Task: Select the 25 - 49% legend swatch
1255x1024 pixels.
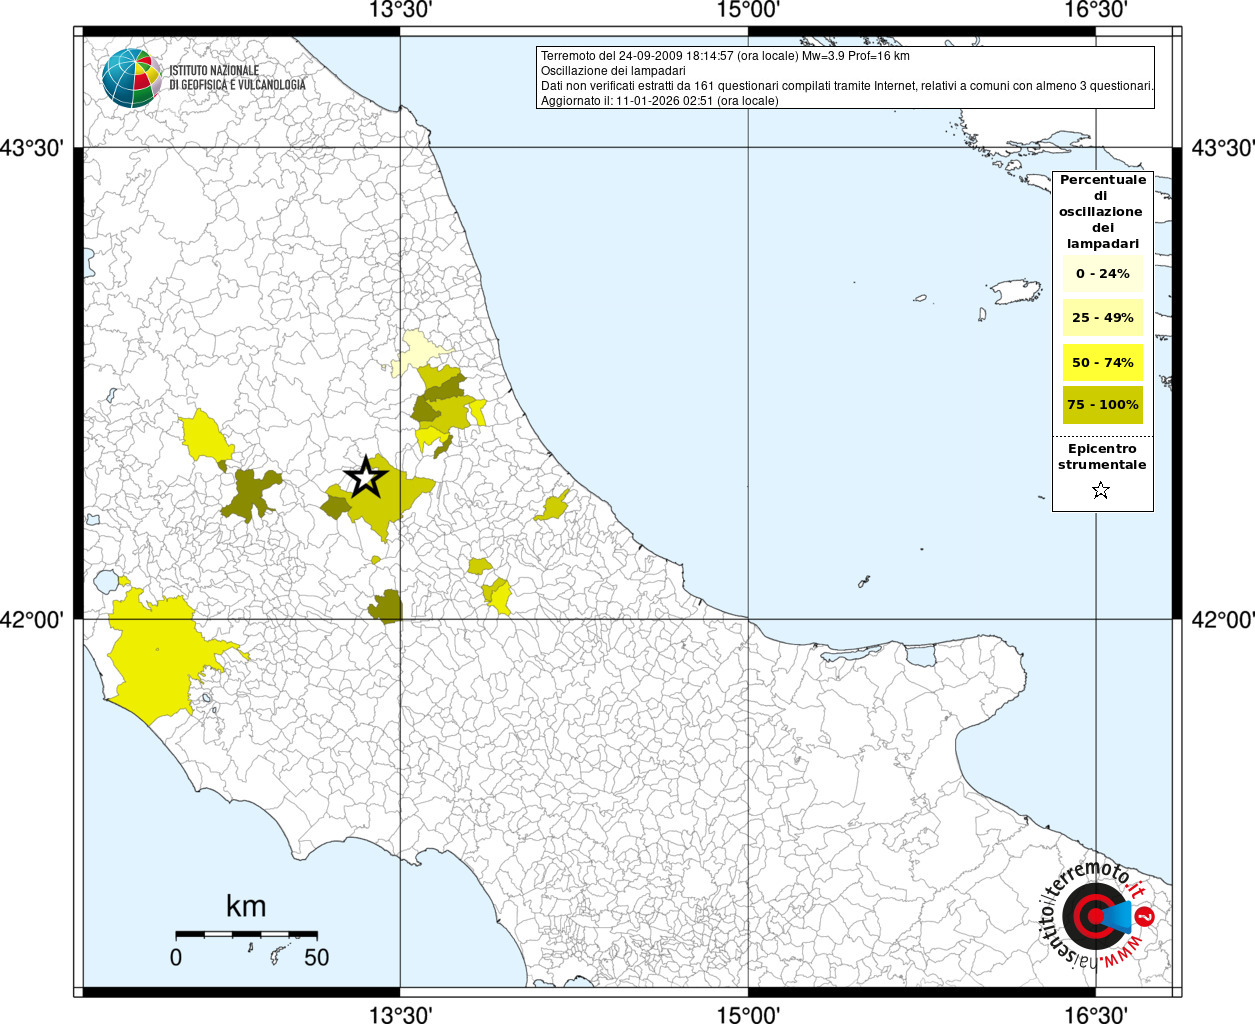Action: click(1102, 318)
